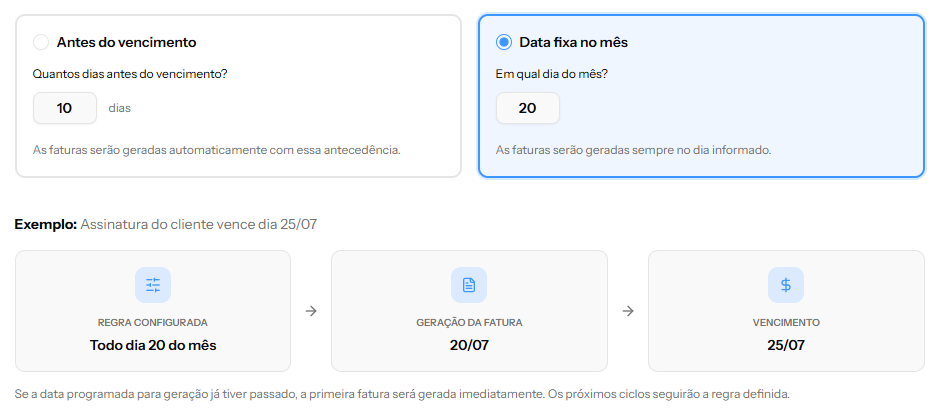Click the 'REGRA CONFIGURADA' card title

(153, 323)
